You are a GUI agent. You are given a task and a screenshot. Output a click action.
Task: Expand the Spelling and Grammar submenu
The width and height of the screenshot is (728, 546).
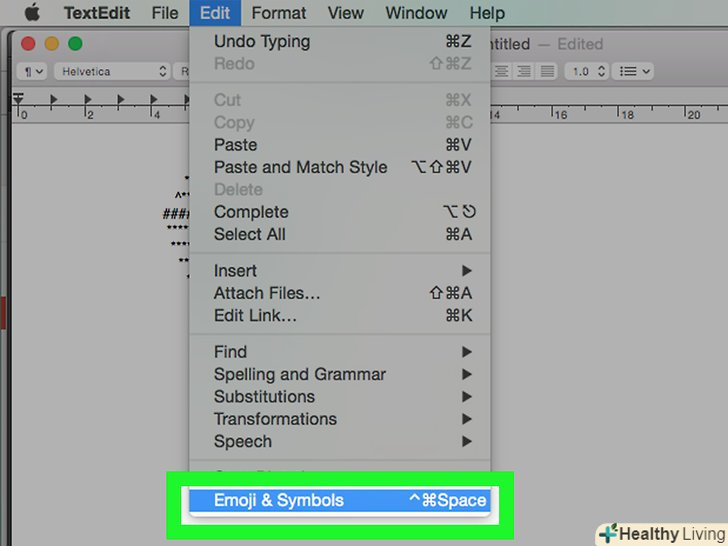pyautogui.click(x=340, y=374)
